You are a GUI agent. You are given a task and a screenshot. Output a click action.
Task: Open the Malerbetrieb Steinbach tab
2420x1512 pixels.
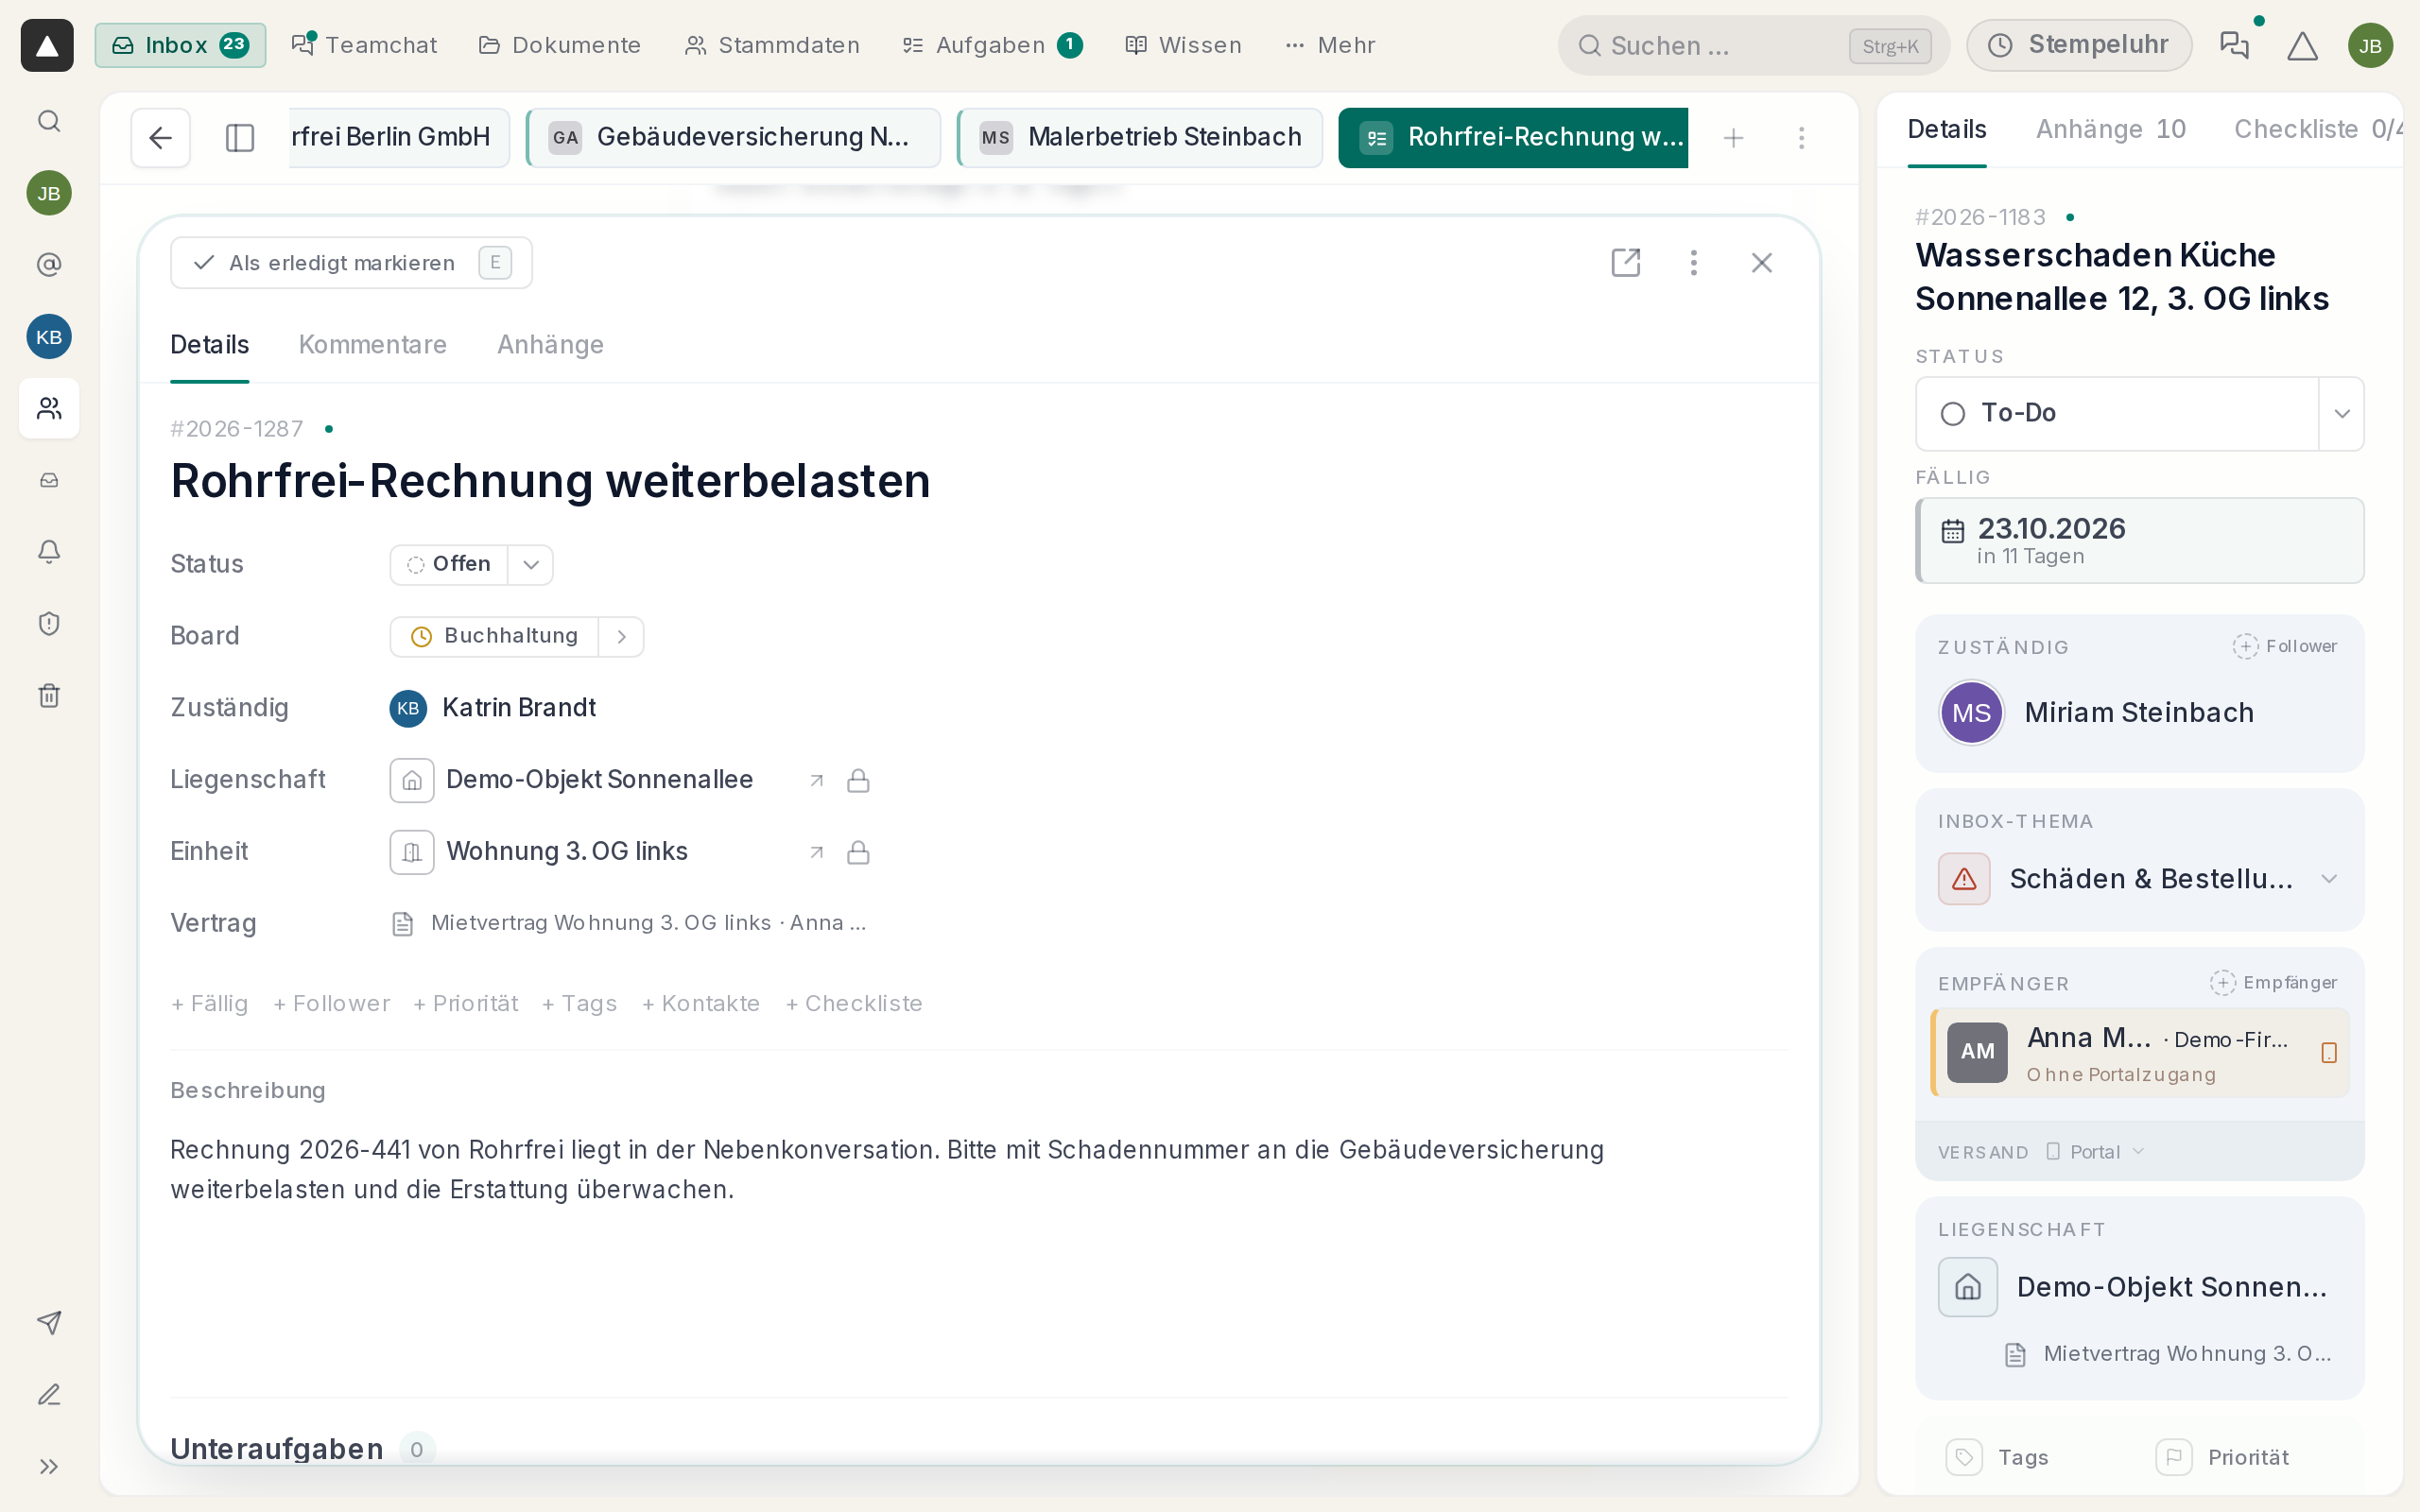coord(1140,137)
